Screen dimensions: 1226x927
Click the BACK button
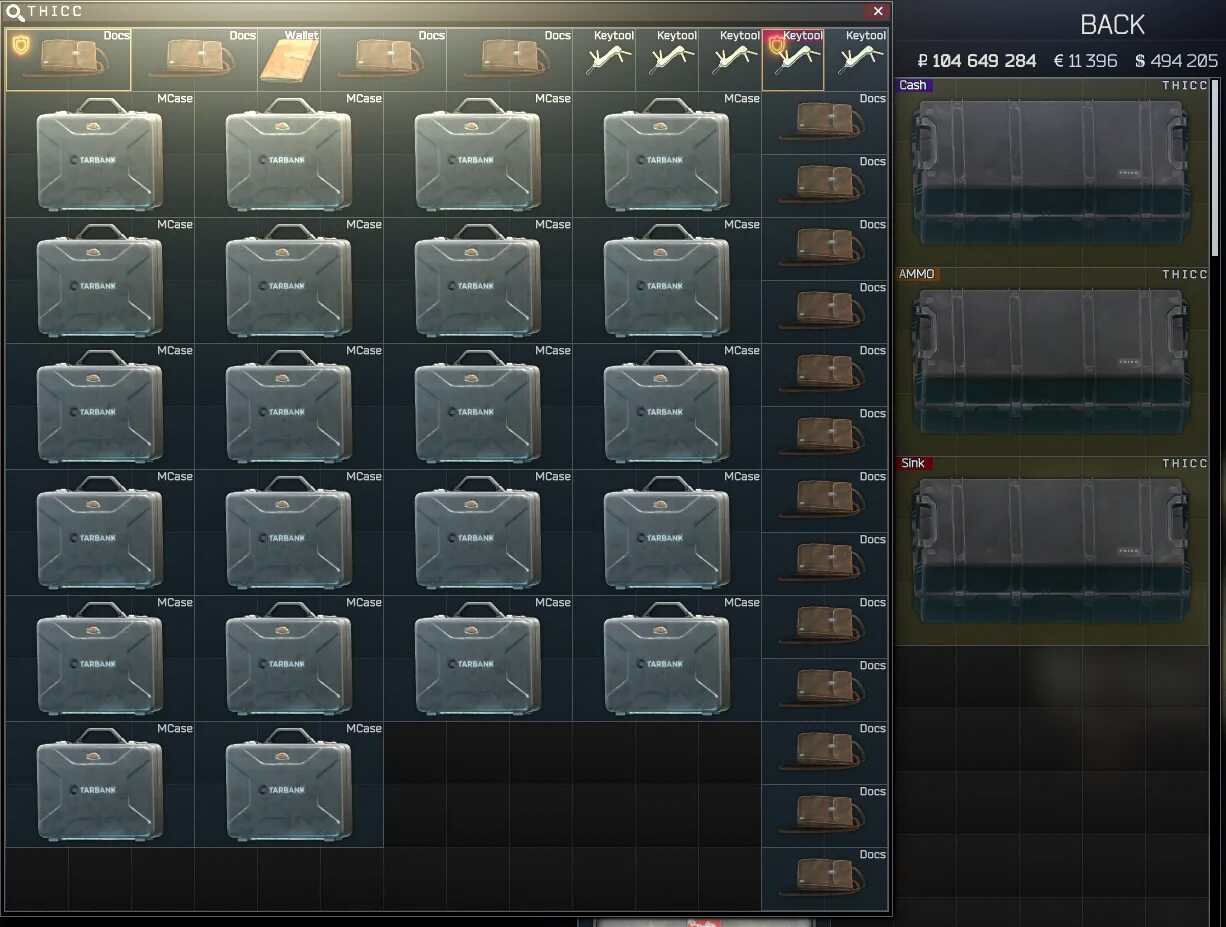coord(1112,24)
